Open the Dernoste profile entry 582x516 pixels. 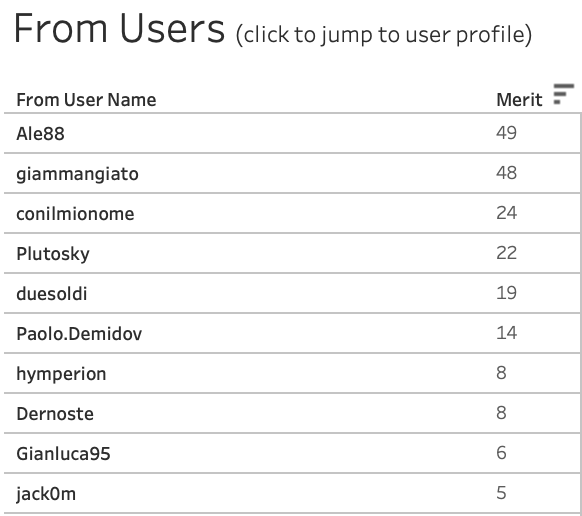[x=55, y=414]
